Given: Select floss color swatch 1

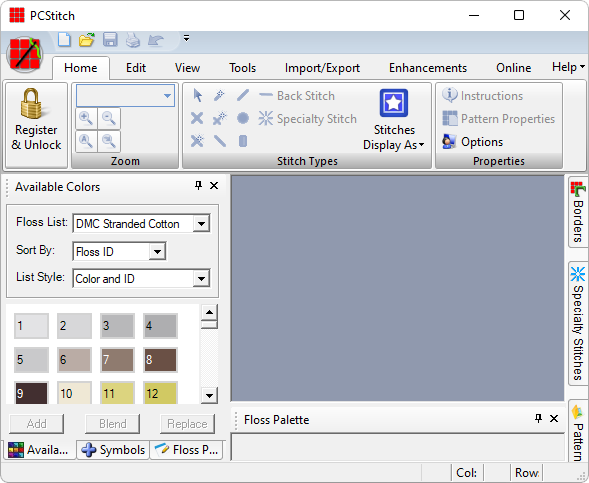Looking at the screenshot, I should pyautogui.click(x=31, y=326).
